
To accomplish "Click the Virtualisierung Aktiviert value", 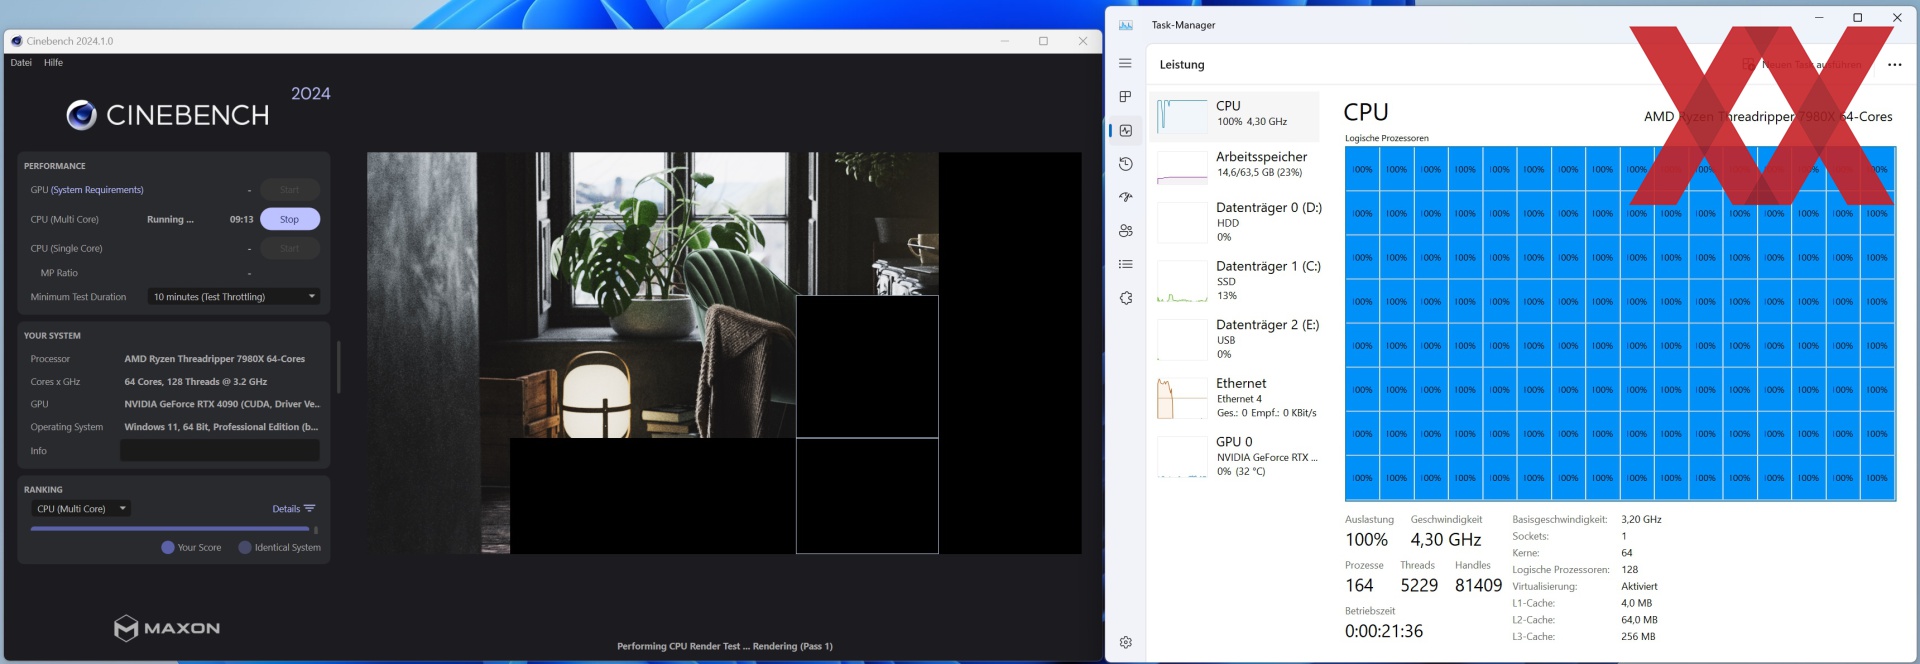I will (x=1639, y=587).
